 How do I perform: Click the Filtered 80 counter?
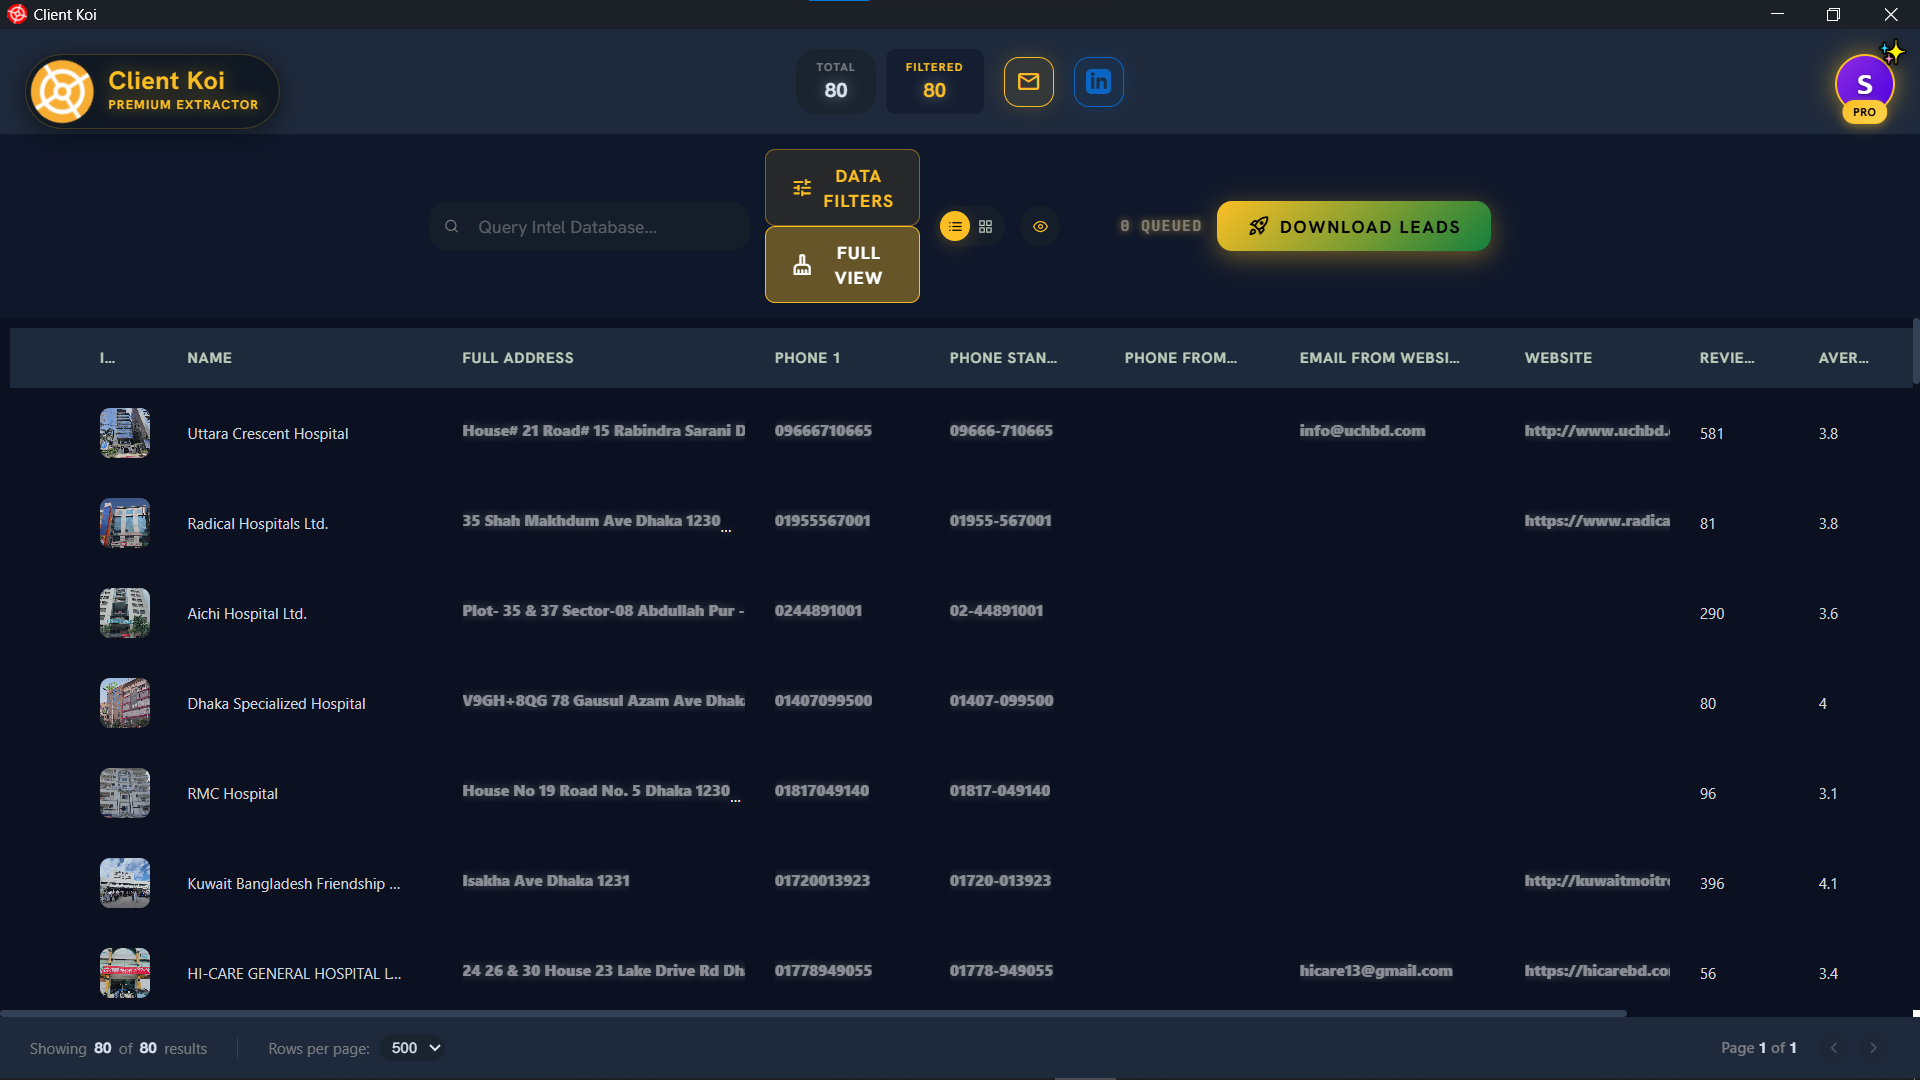tap(934, 82)
